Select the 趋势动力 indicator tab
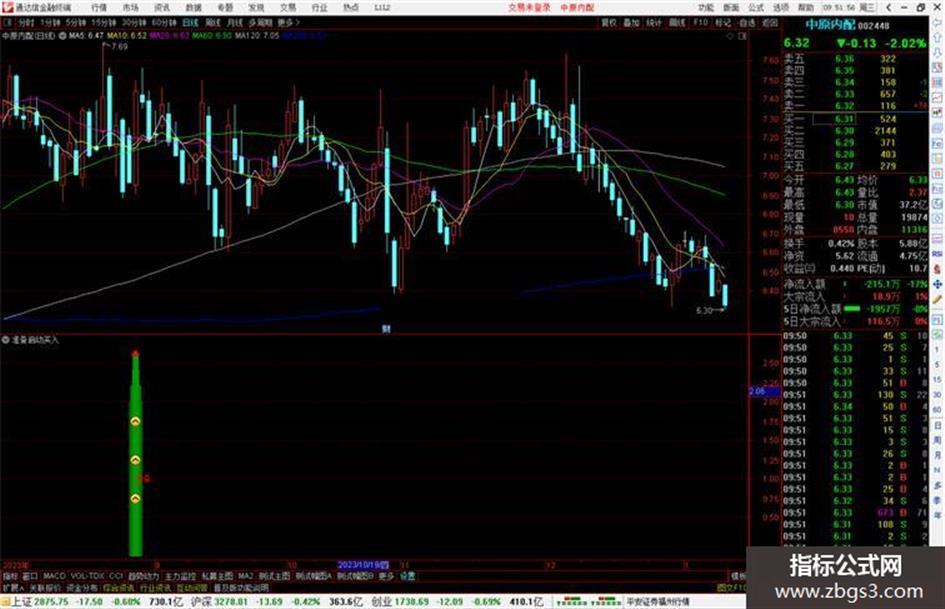945x609 pixels. 143,576
